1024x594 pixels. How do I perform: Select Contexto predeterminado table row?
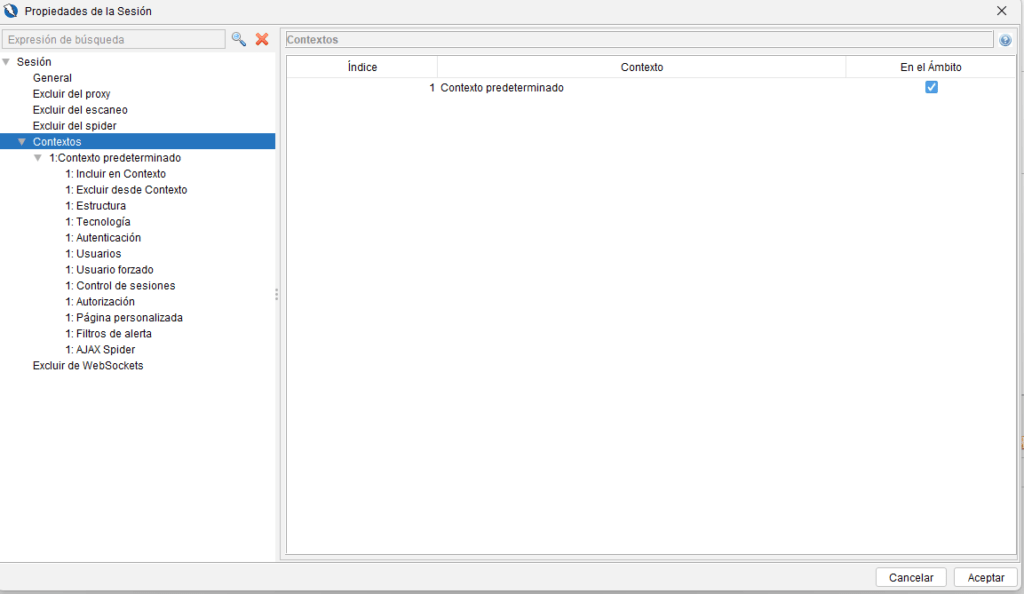coord(501,88)
